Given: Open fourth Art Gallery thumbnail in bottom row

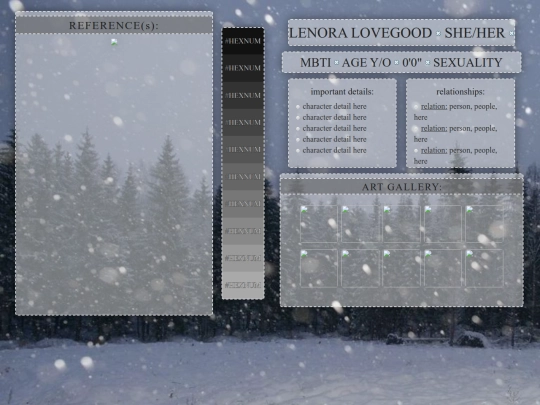Looking at the screenshot, I should click(443, 268).
